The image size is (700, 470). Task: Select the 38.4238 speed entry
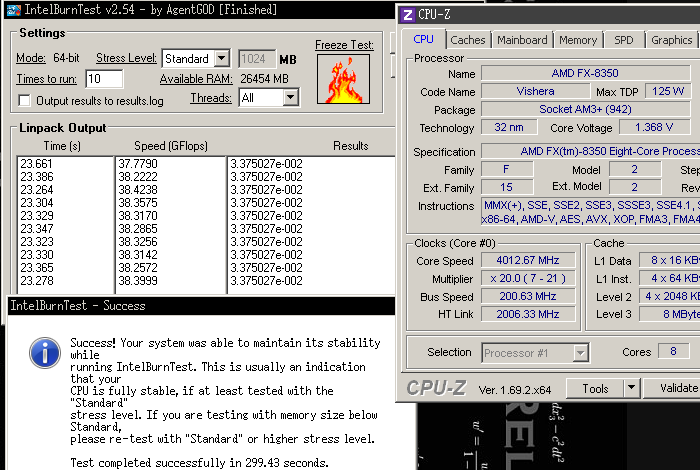(x=138, y=190)
